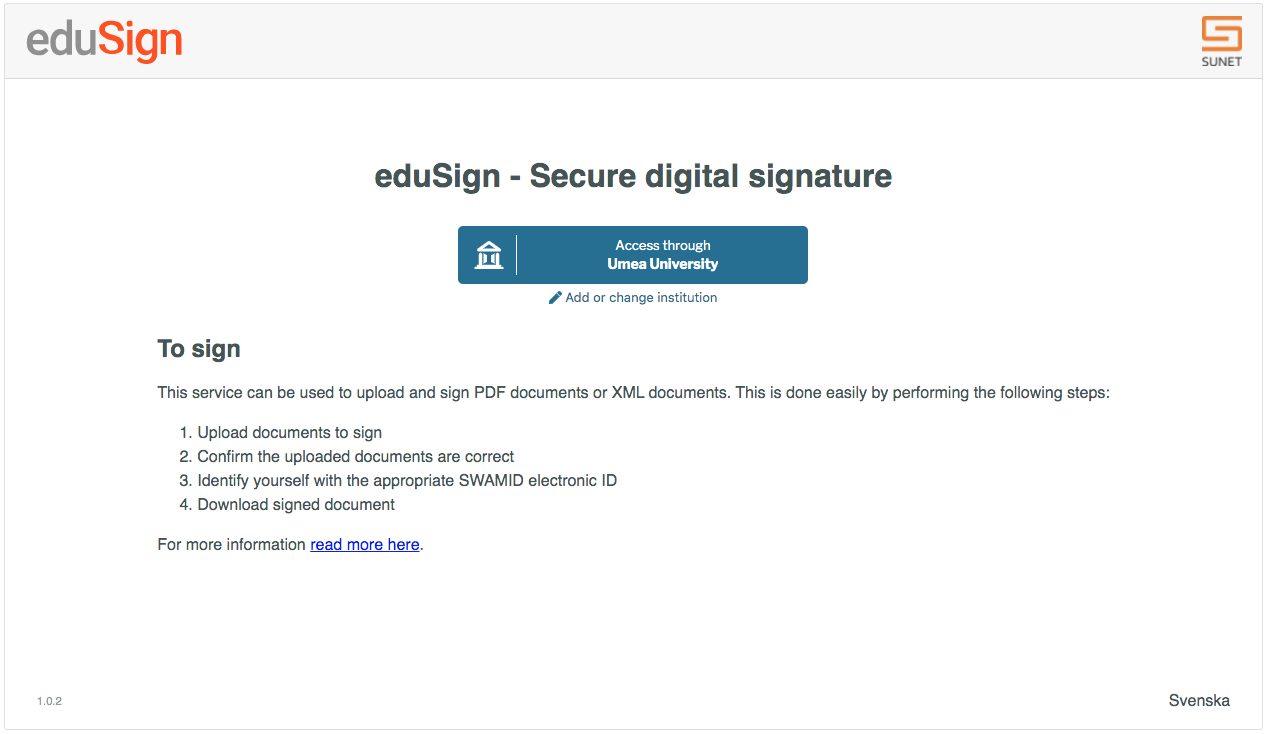Viewport: 1267px width, 734px height.
Task: Click the 'To sign' section heading
Action: (x=199, y=349)
